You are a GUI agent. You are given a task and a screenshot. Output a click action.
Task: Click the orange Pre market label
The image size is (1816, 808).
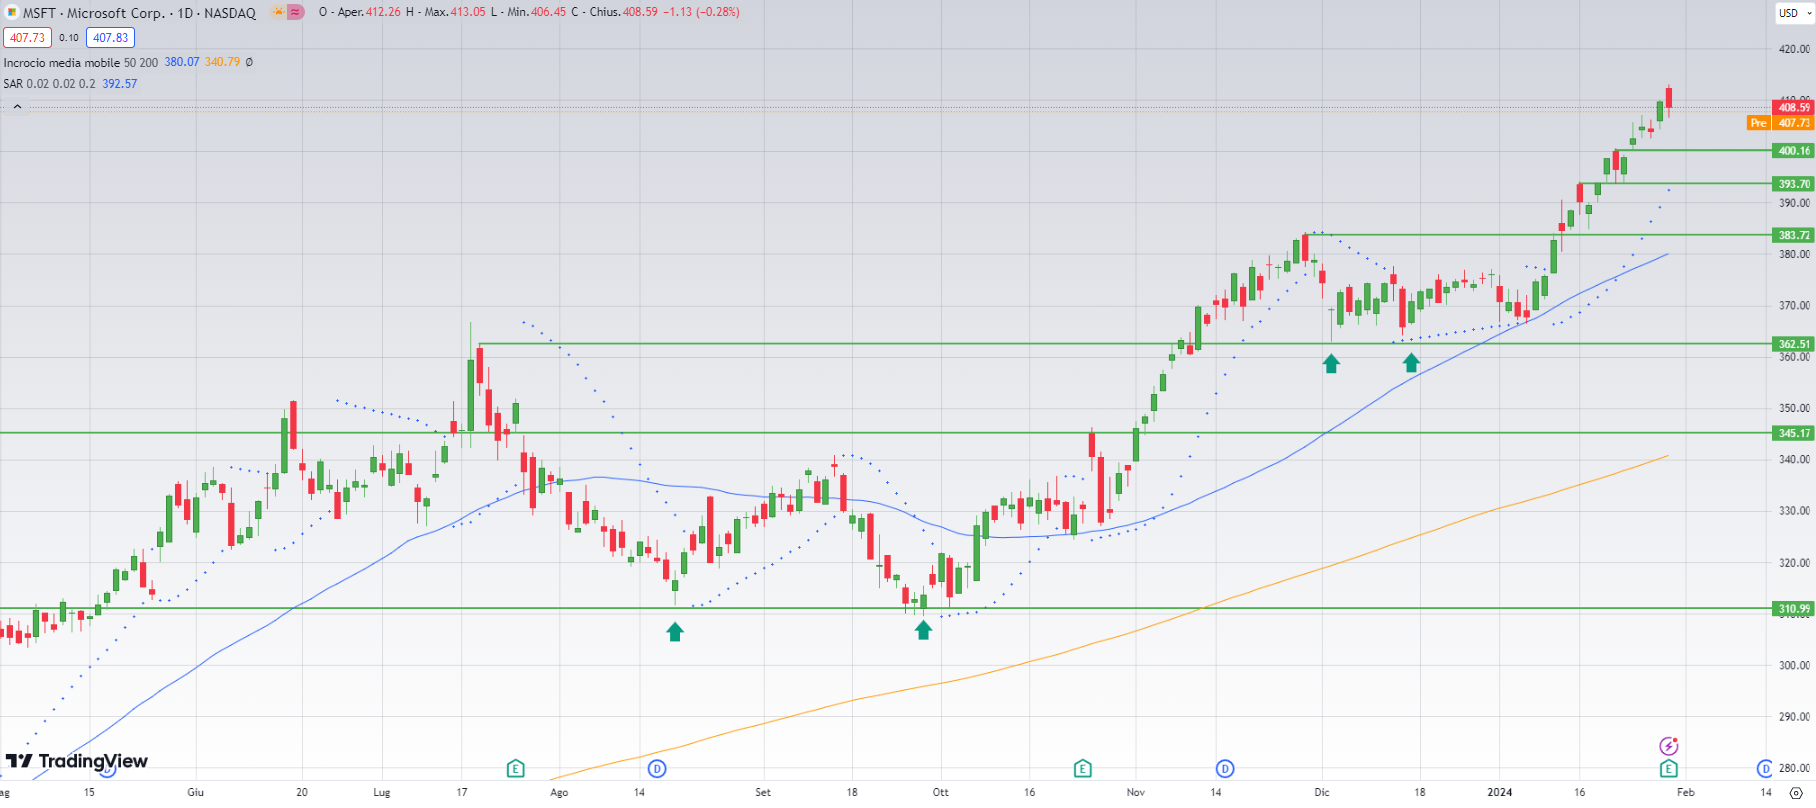pos(1759,123)
